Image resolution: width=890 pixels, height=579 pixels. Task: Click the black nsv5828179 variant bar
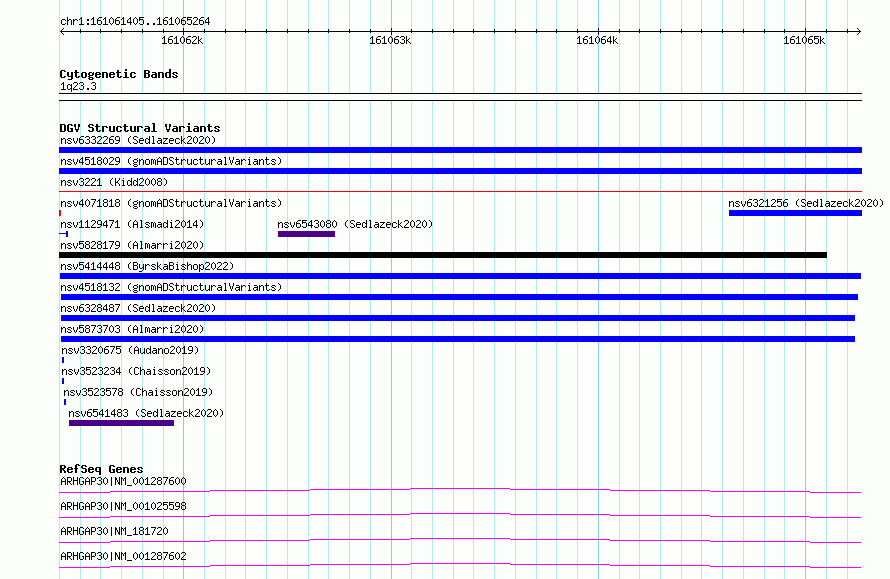tap(443, 255)
